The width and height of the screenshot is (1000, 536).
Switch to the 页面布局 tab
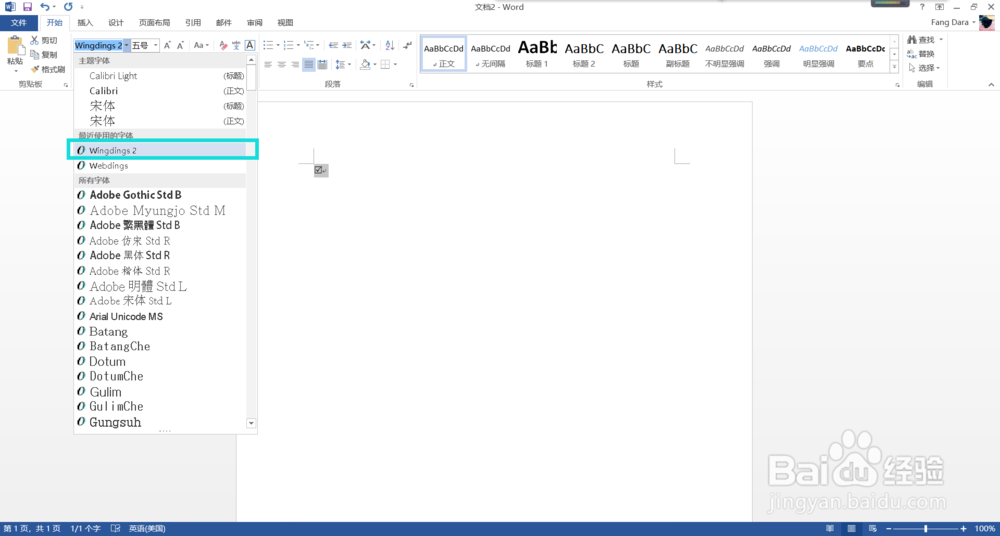click(155, 23)
